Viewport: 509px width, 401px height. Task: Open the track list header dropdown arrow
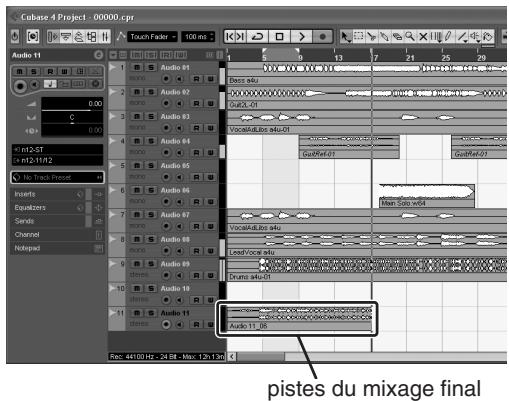point(113,55)
